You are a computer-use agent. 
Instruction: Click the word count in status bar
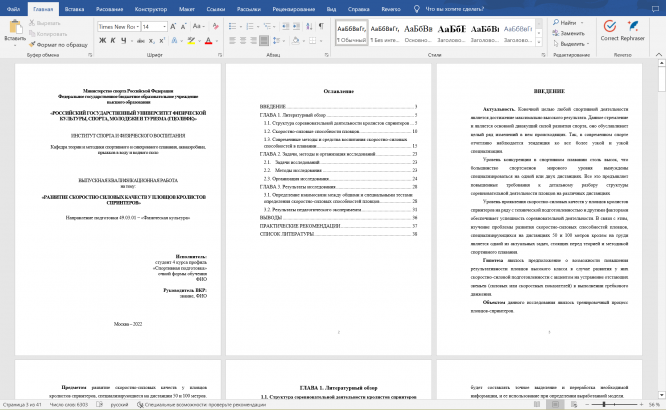69,404
